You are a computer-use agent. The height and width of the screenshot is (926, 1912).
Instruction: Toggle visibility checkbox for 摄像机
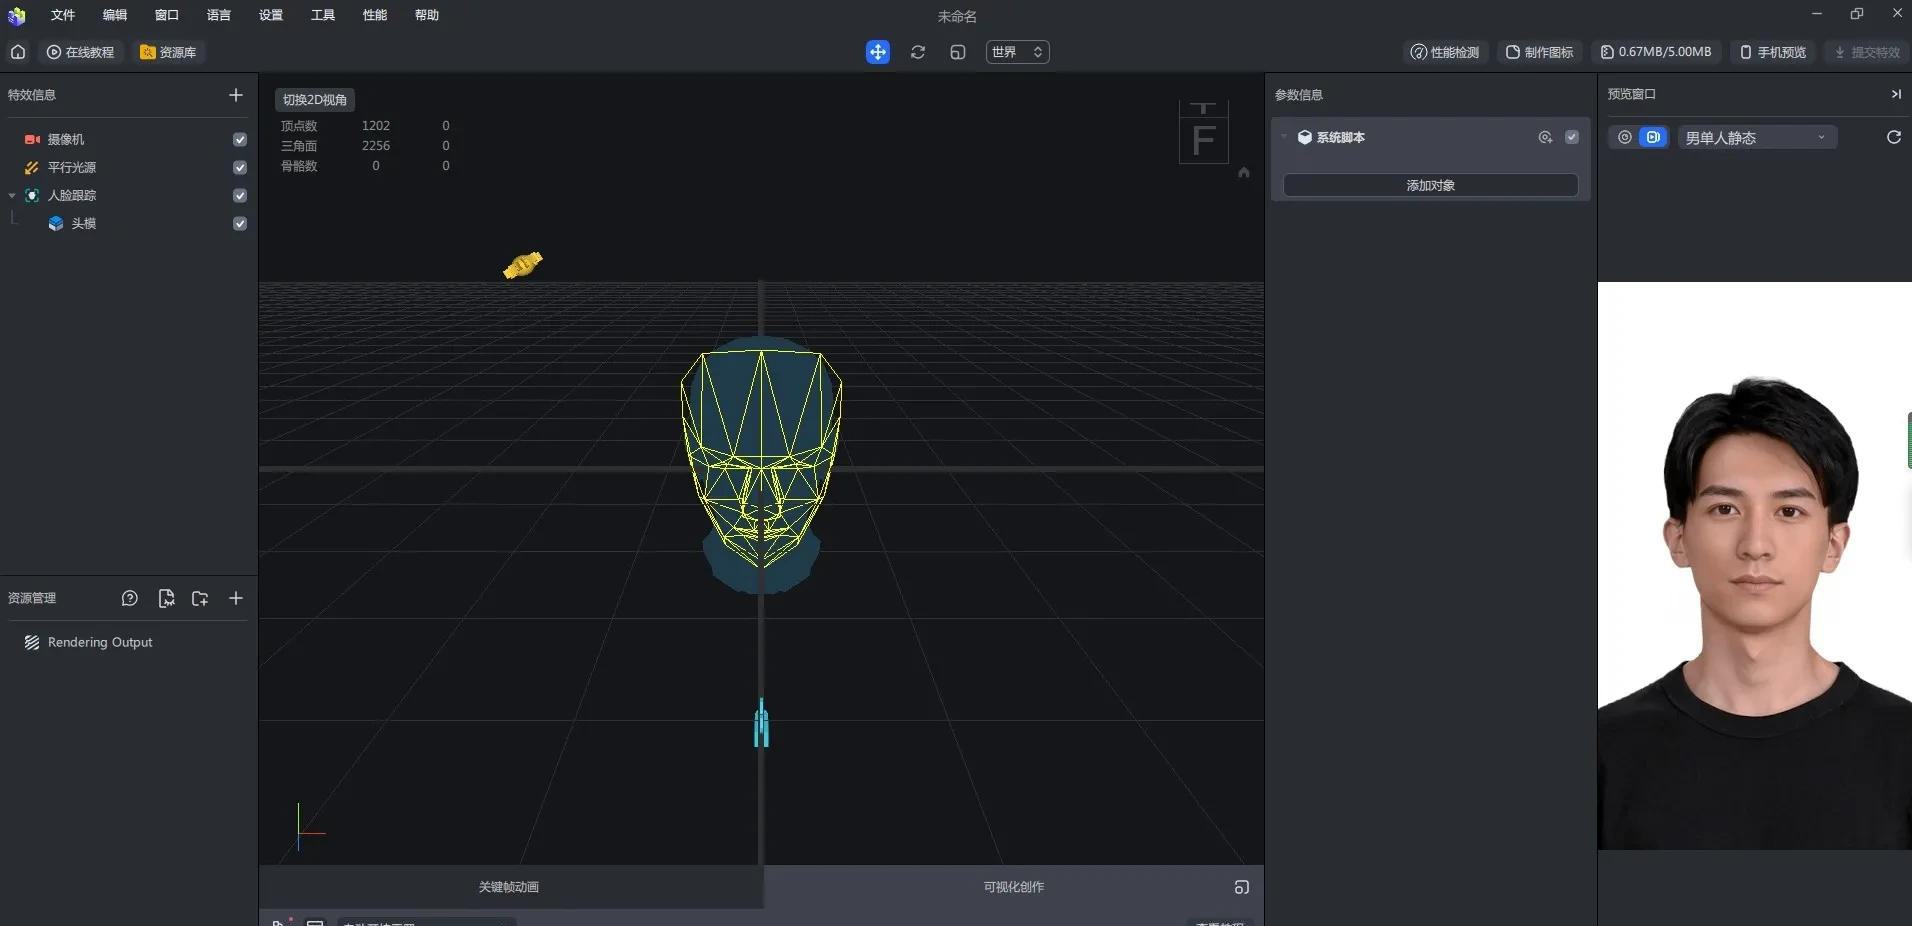point(240,140)
